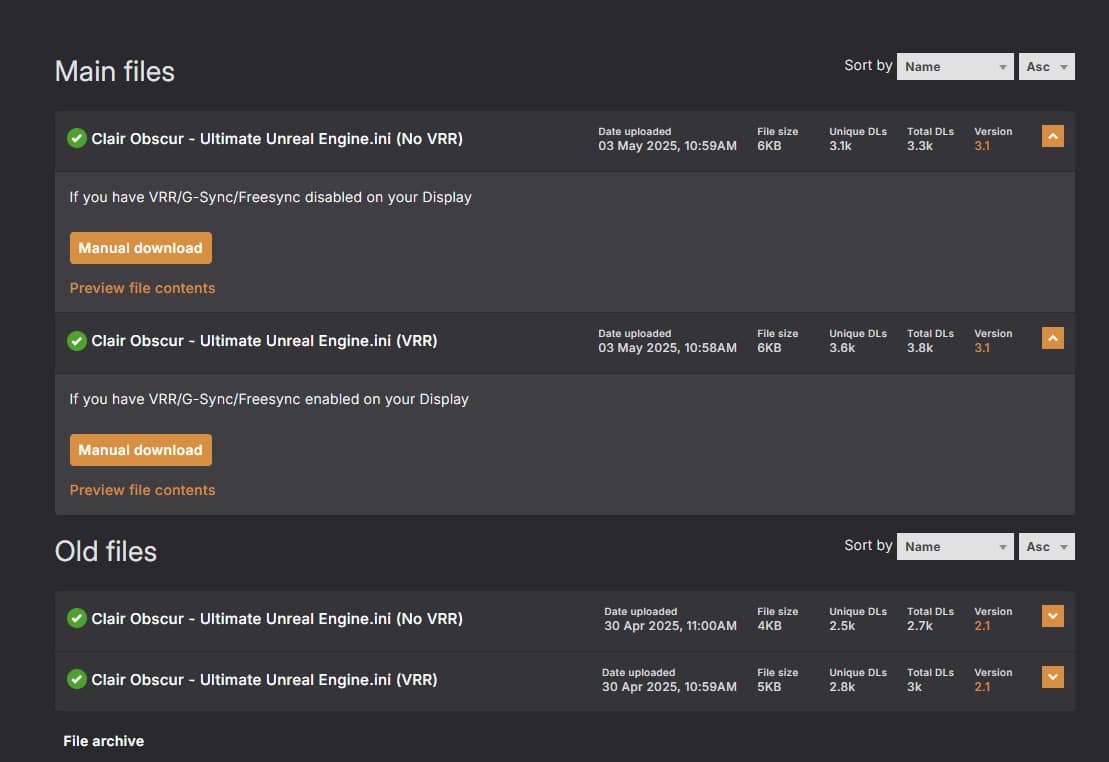
Task: Expand the Old files VRR version 2.1 entry
Action: [x=1052, y=677]
